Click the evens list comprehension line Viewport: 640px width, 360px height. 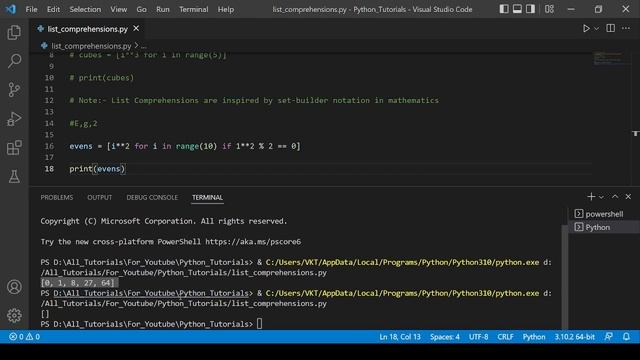(184, 146)
